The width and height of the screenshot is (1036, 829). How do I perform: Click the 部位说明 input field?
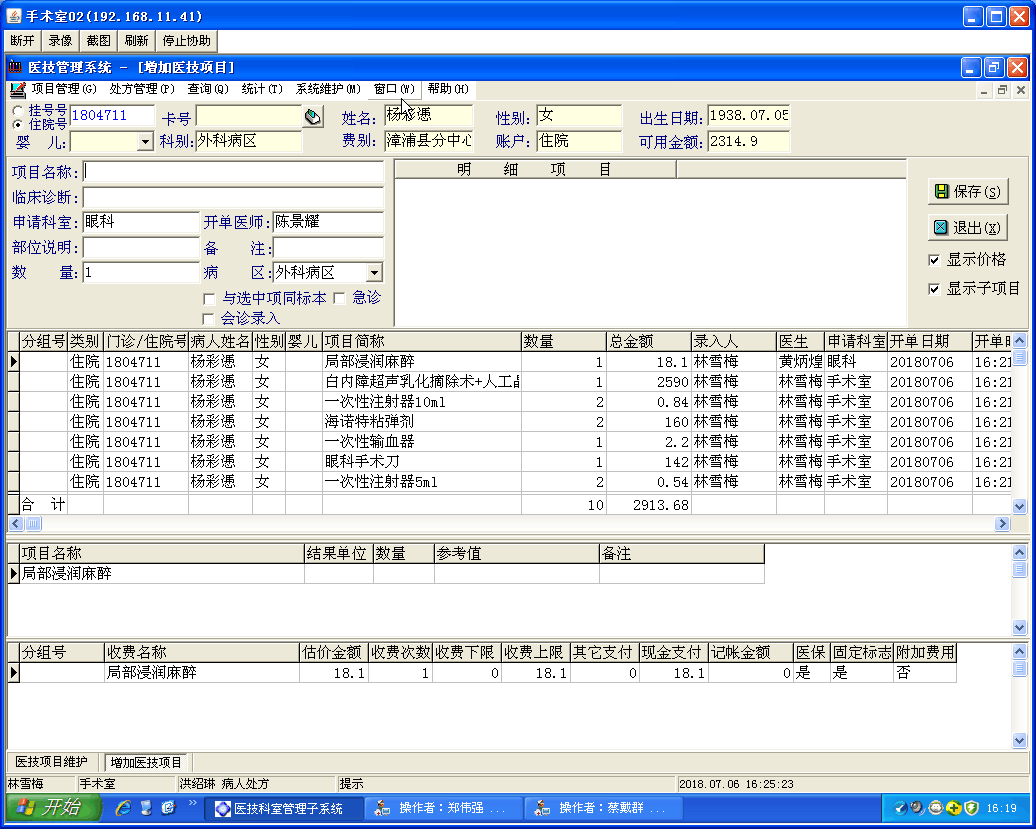click(141, 248)
